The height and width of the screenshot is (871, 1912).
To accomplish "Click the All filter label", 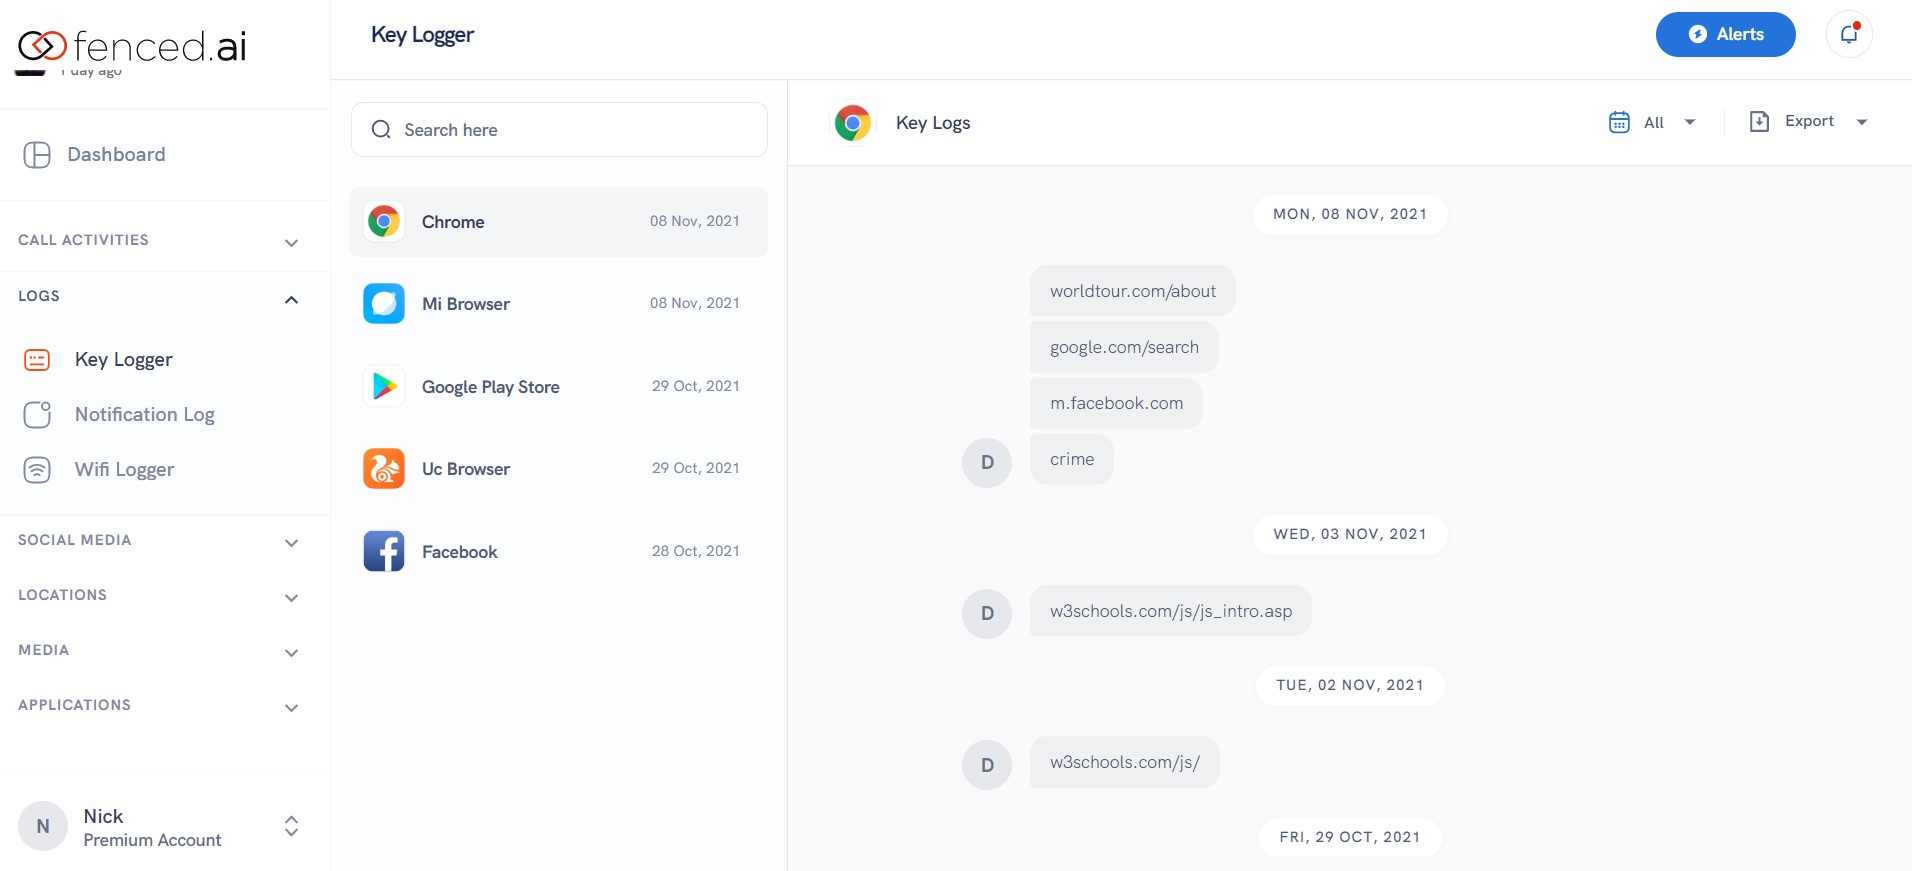I will click(1654, 122).
